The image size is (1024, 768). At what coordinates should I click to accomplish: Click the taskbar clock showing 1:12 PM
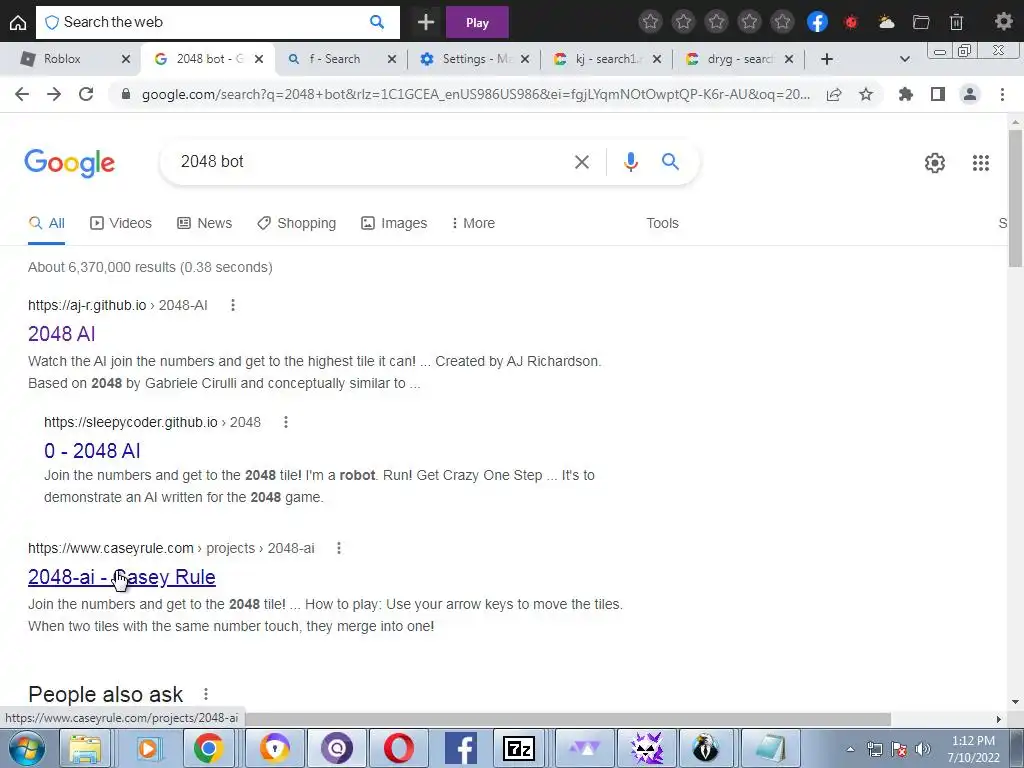[x=973, y=749]
